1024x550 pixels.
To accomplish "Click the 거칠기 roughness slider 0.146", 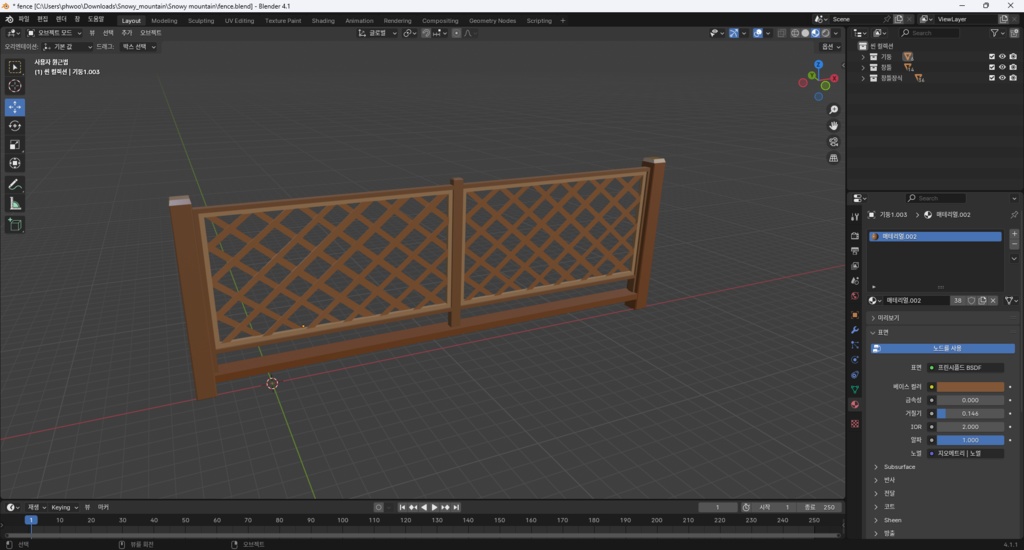I will click(x=970, y=413).
